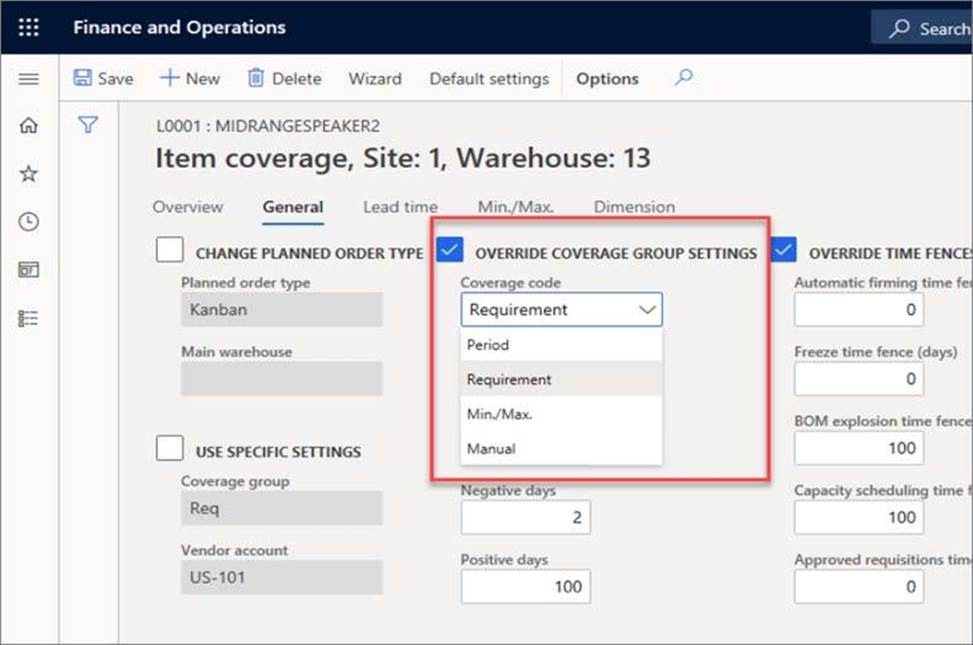Launch the Wizard from action bar

374,78
